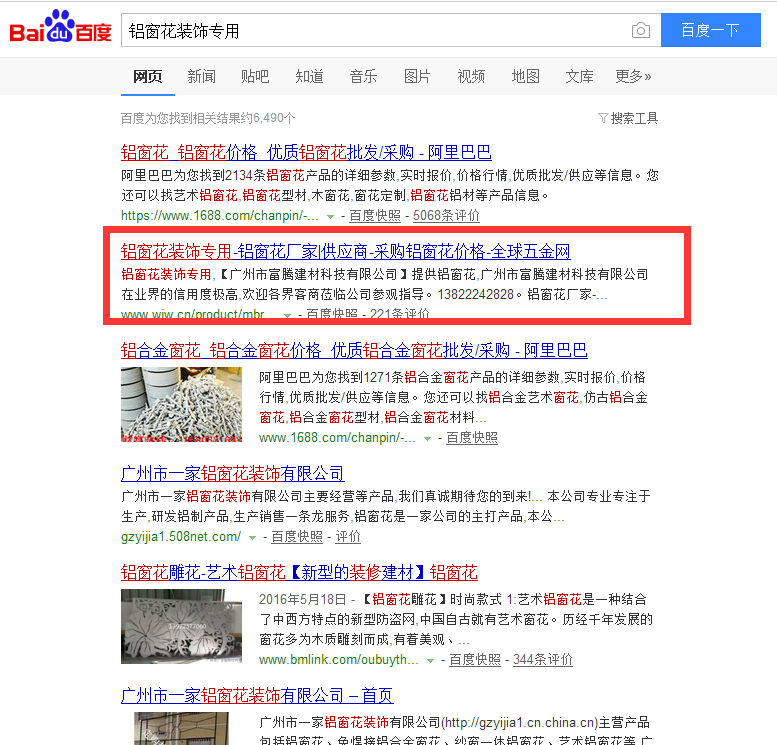Click the aluminum window parts thumbnail
The height and width of the screenshot is (745, 777).
click(181, 404)
